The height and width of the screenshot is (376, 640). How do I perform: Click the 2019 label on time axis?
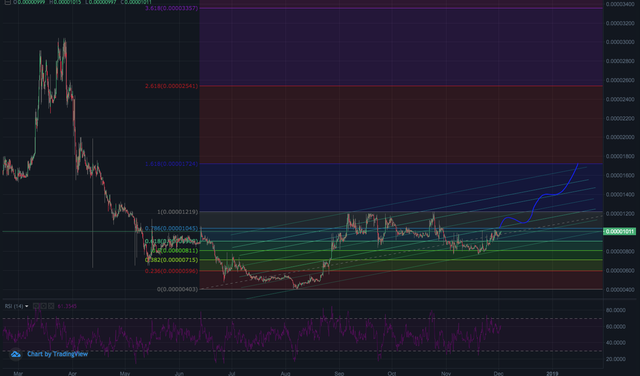tap(552, 373)
